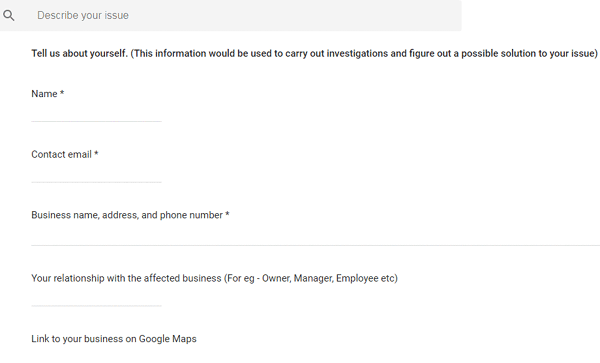Click the 'Contact email *' label
The height and width of the screenshot is (363, 600).
[x=65, y=154]
